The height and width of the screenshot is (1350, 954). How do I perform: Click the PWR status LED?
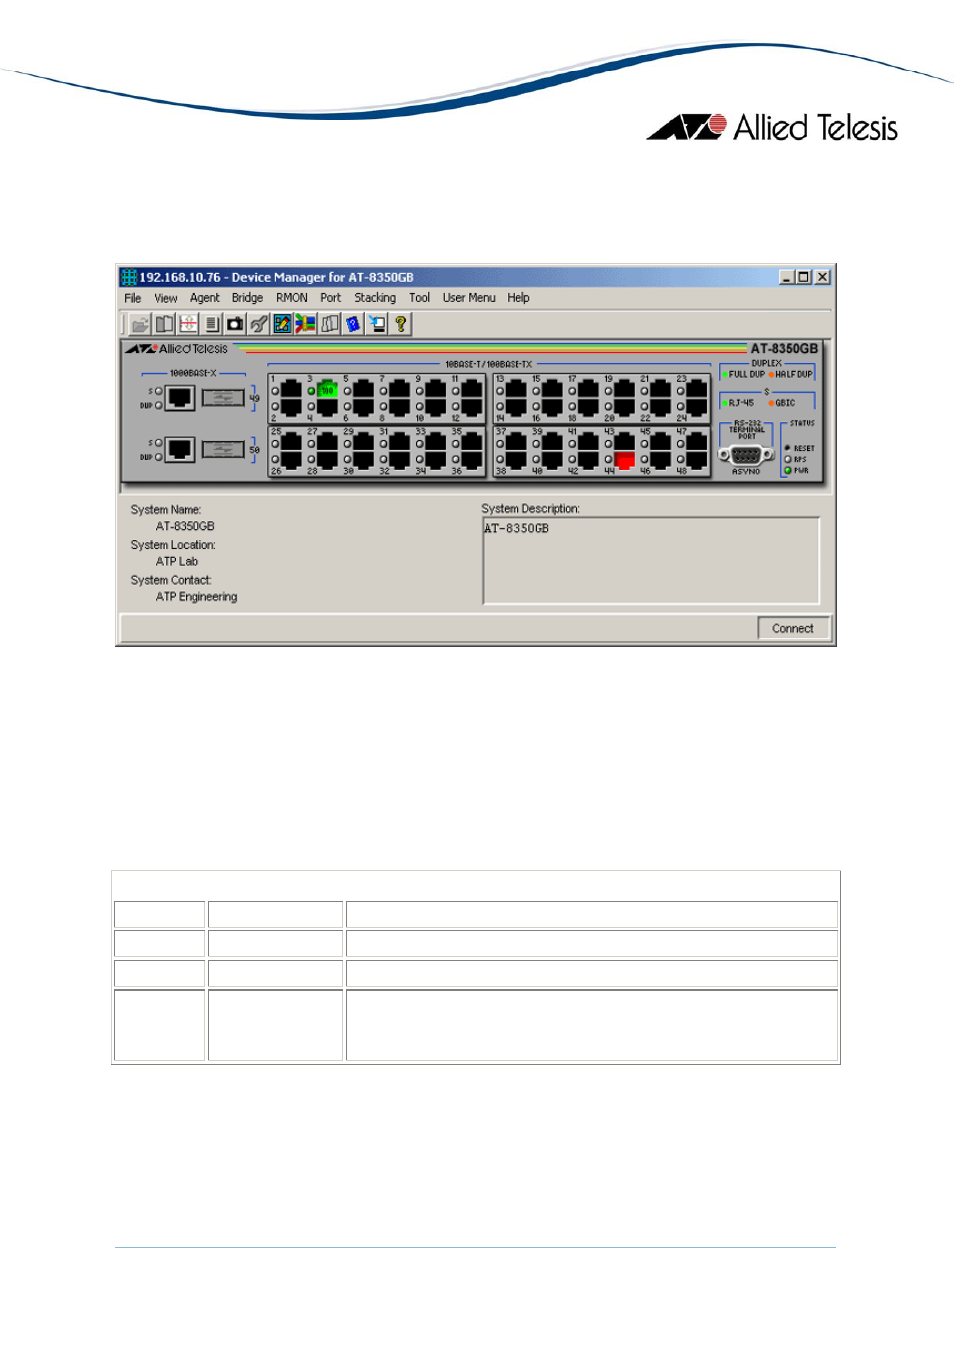788,470
